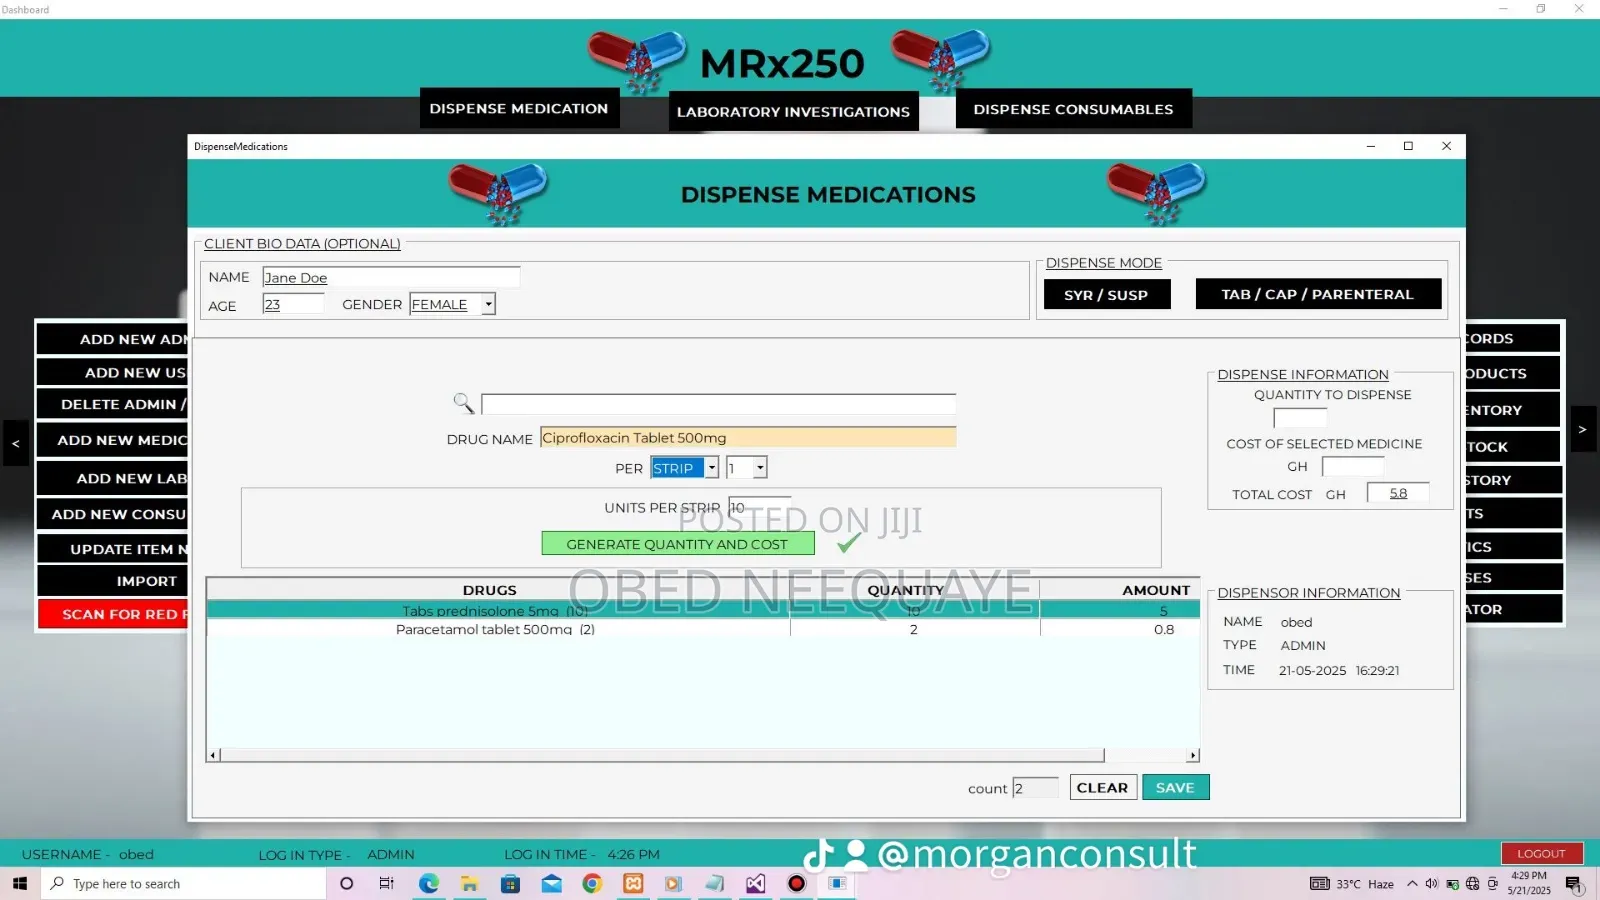Open File Explorer from the taskbar
Viewport: 1600px width, 900px height.
click(469, 883)
